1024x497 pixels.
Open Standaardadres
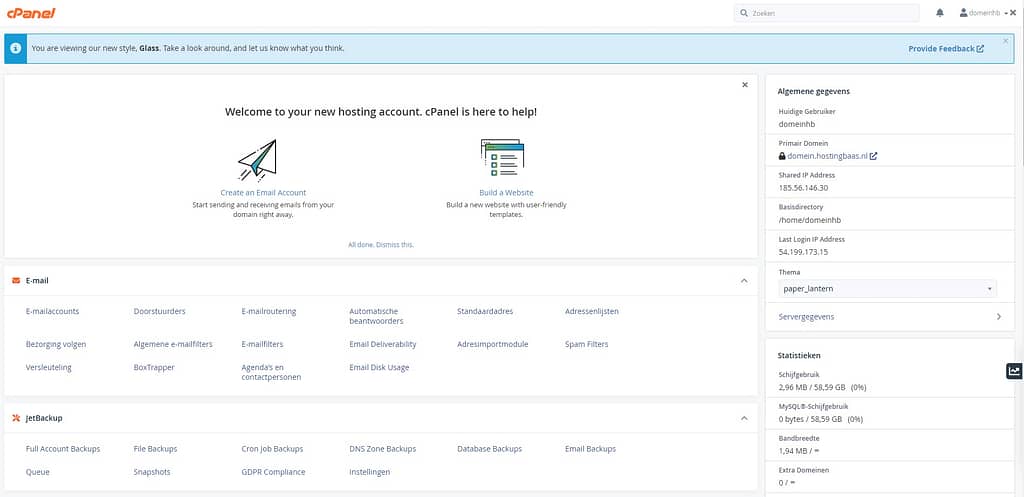tap(485, 312)
